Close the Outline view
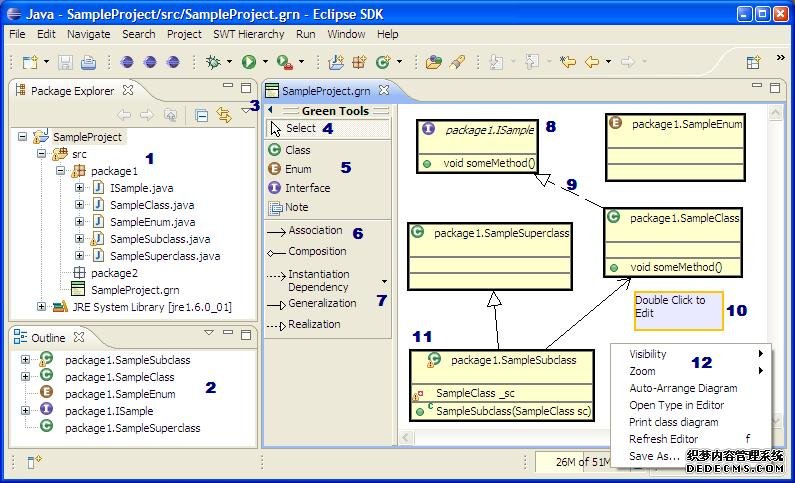This screenshot has height=483, width=795. (79, 337)
